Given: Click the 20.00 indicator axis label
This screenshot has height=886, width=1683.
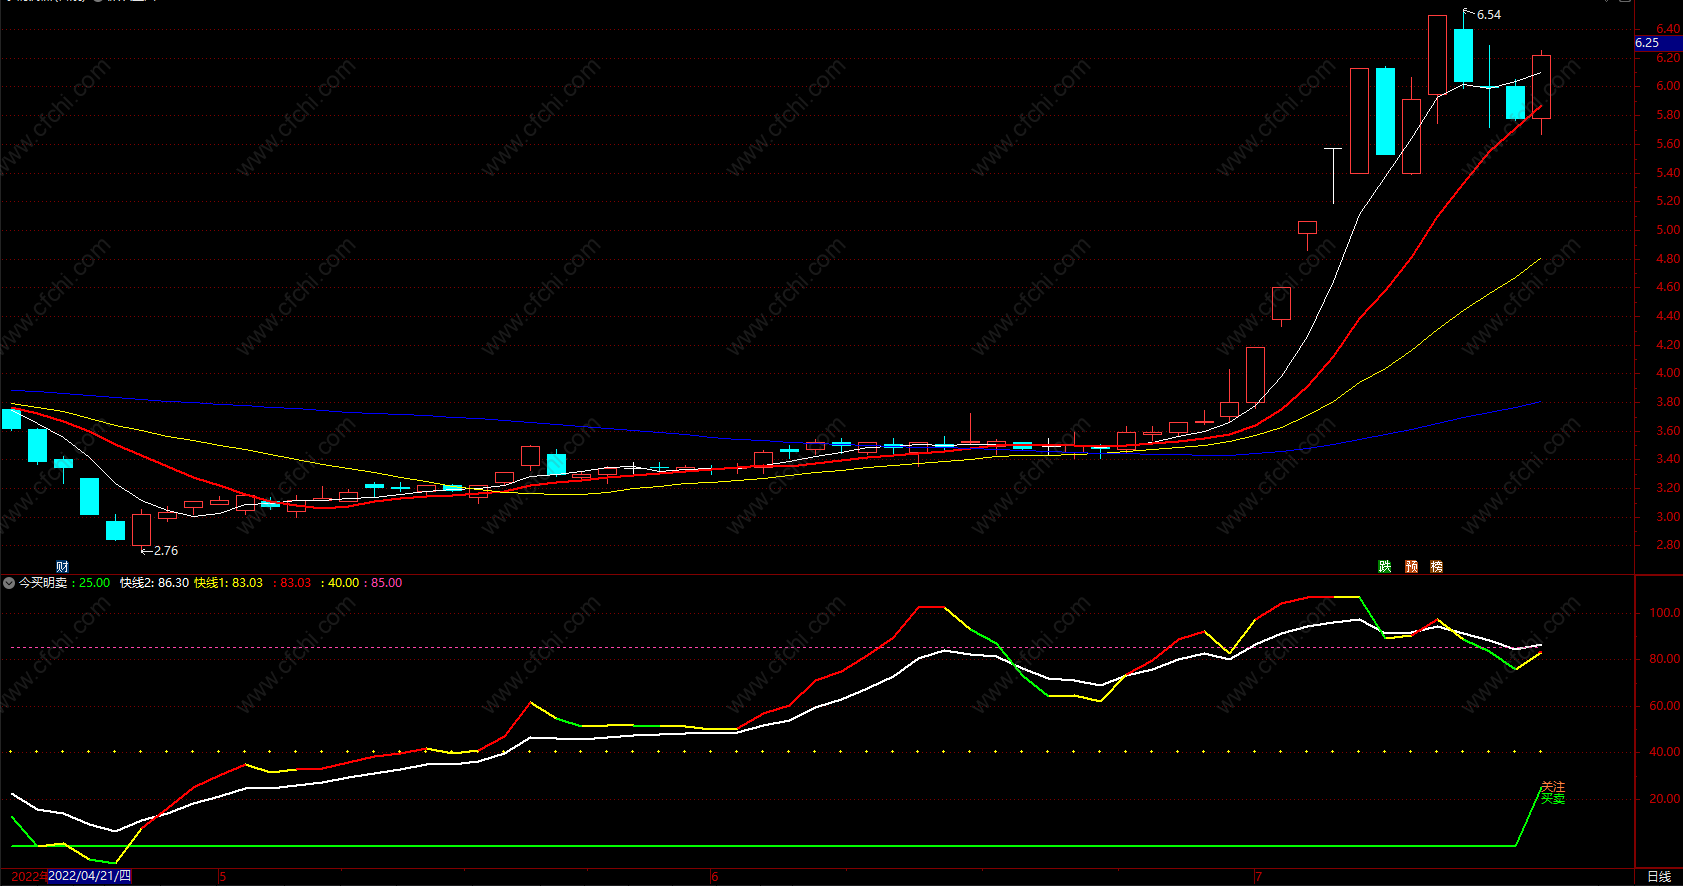Looking at the screenshot, I should 1664,799.
